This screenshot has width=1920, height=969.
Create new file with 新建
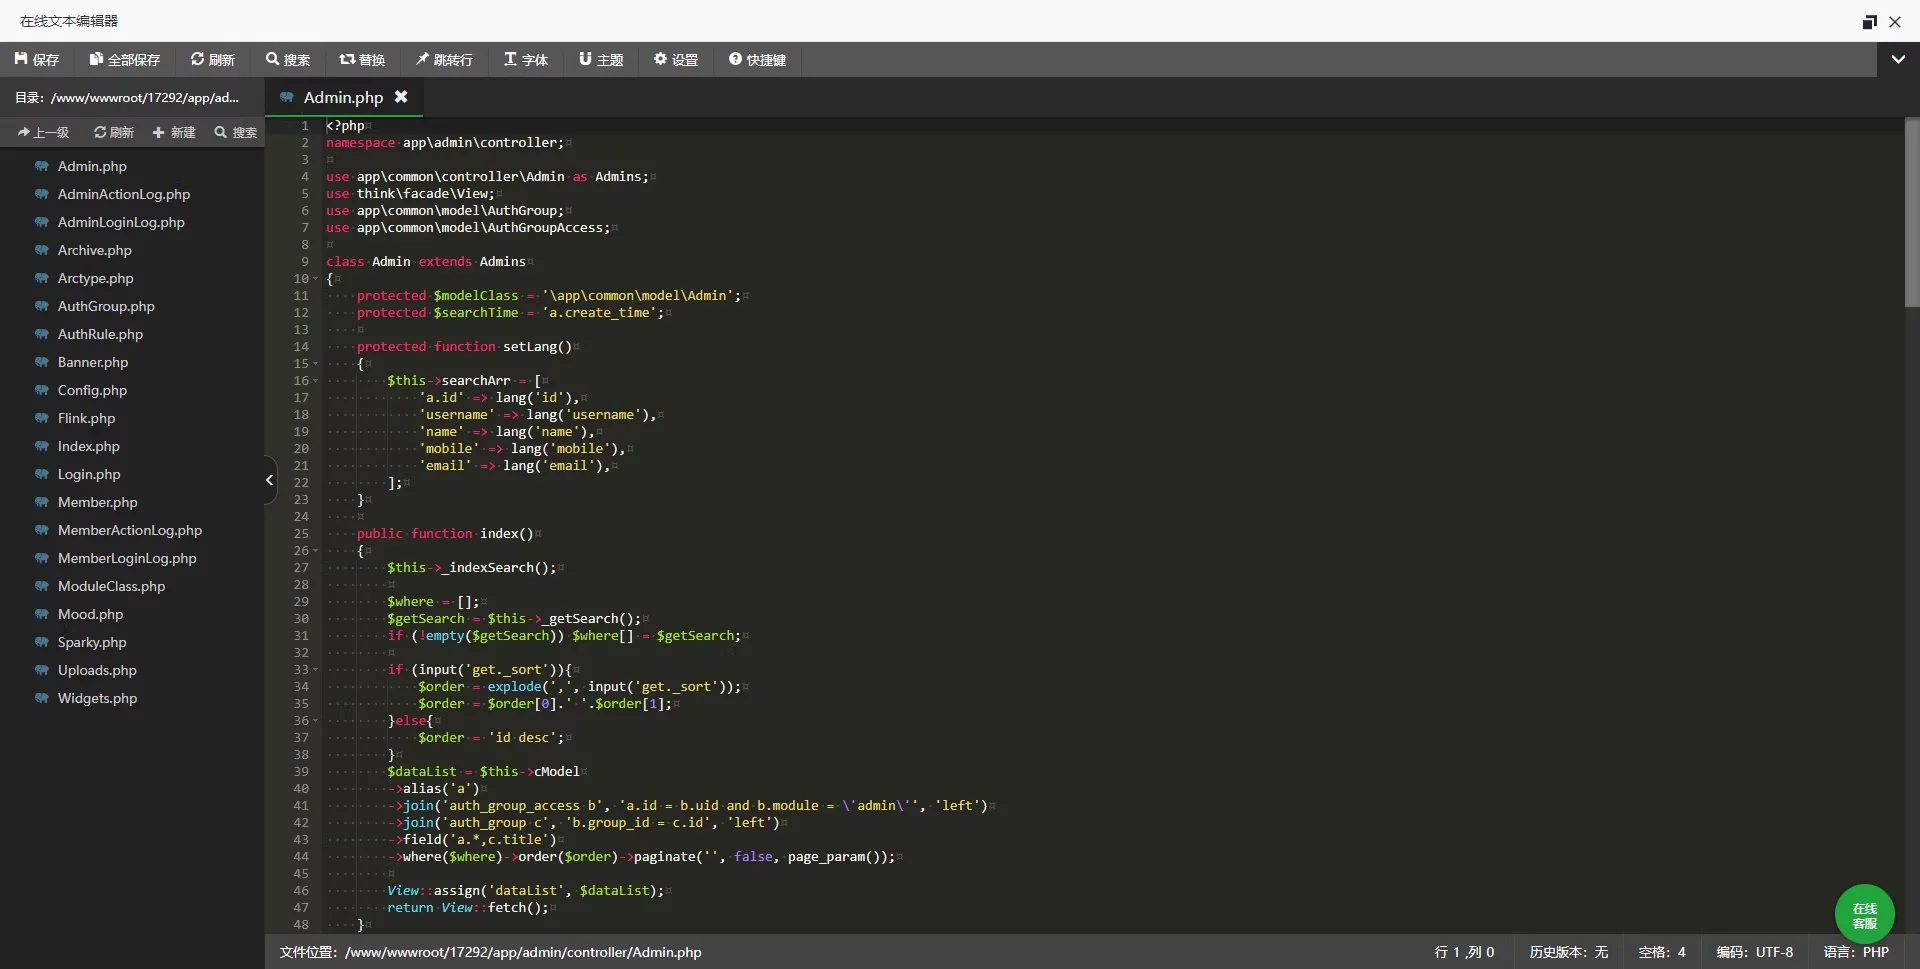[x=174, y=132]
